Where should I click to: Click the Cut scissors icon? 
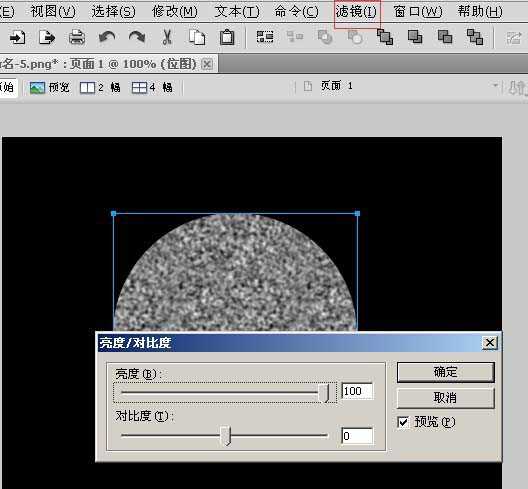pyautogui.click(x=167, y=37)
